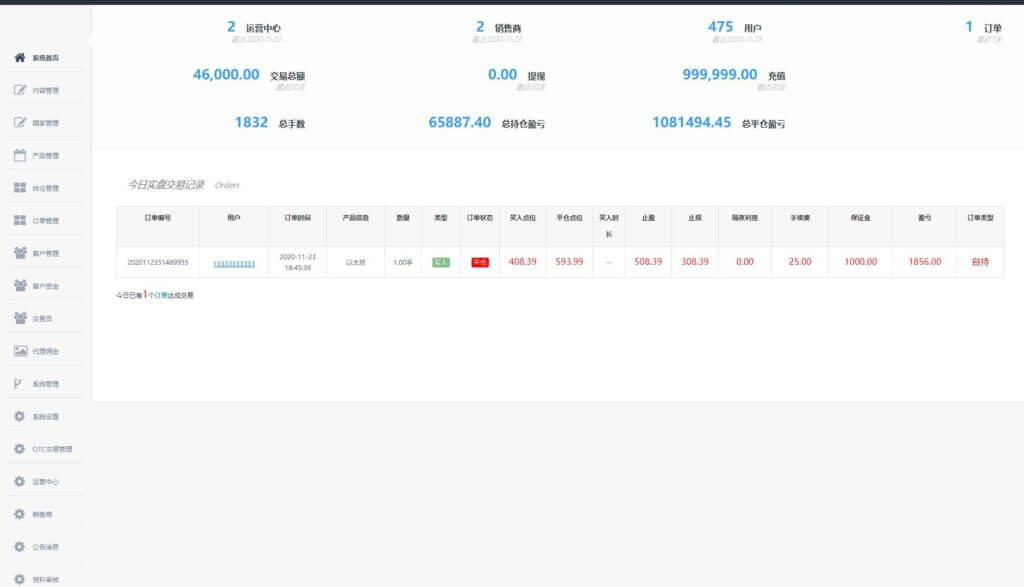Click the margin value 1000.00
The height and width of the screenshot is (587, 1024).
coord(861,262)
